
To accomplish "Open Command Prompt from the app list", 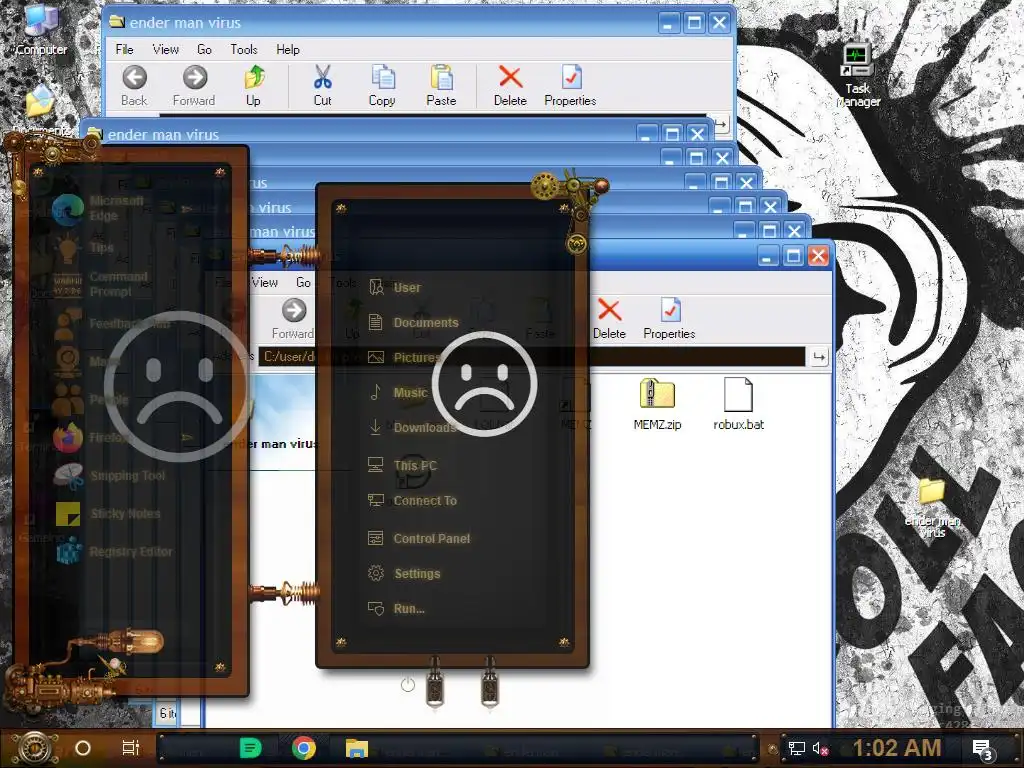I will pos(100,284).
